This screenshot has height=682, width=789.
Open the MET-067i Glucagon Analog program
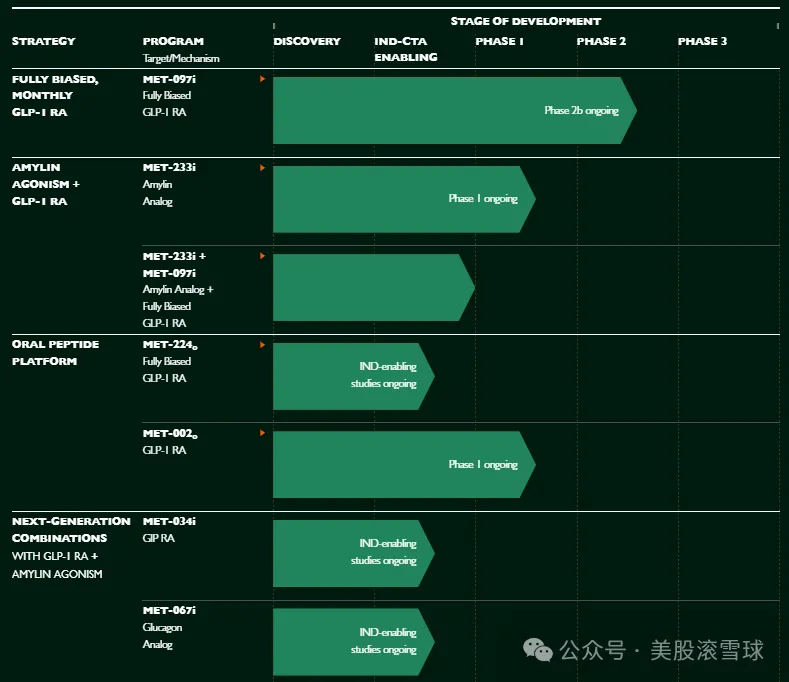(169, 627)
